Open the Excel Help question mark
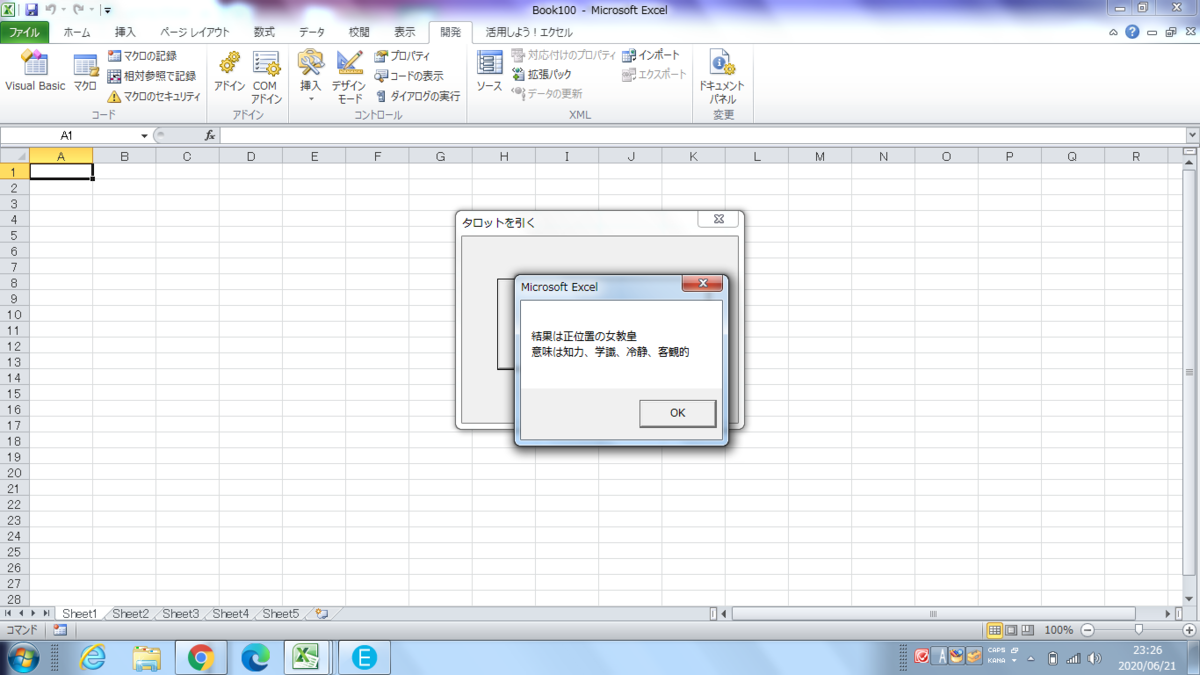1200x675 pixels. [1131, 32]
